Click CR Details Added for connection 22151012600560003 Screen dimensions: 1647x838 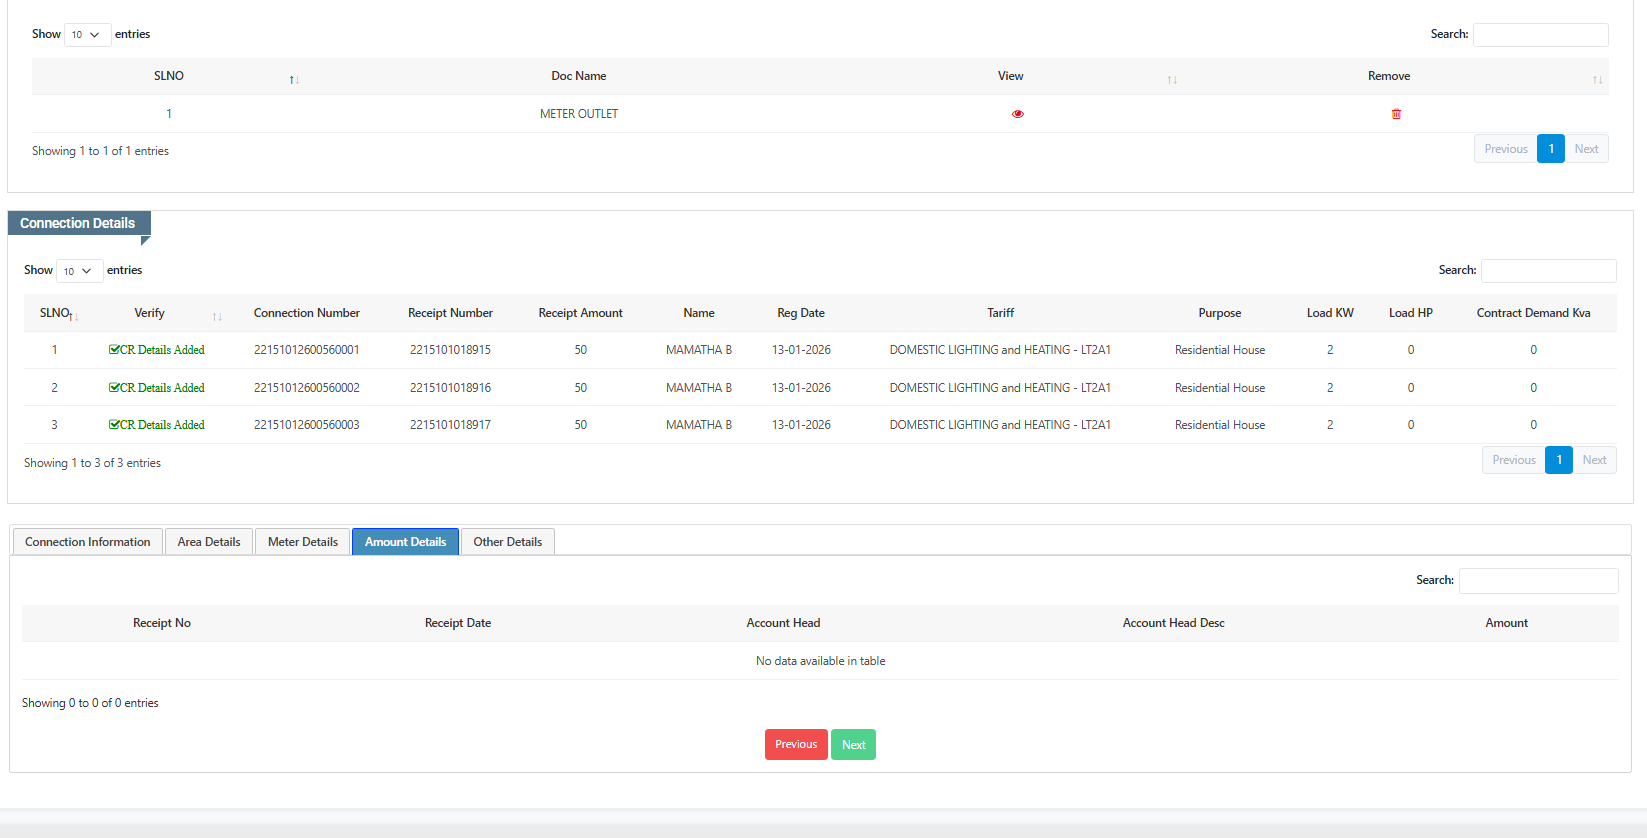coord(157,425)
